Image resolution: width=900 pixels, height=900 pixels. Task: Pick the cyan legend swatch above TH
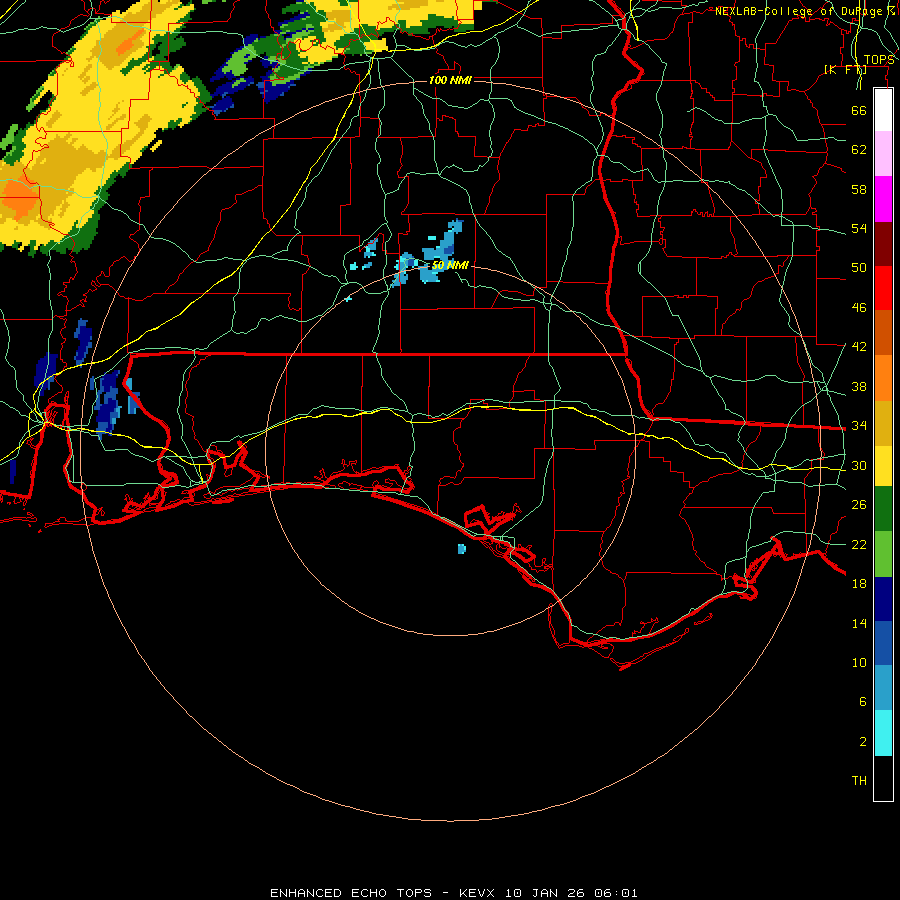[x=883, y=733]
